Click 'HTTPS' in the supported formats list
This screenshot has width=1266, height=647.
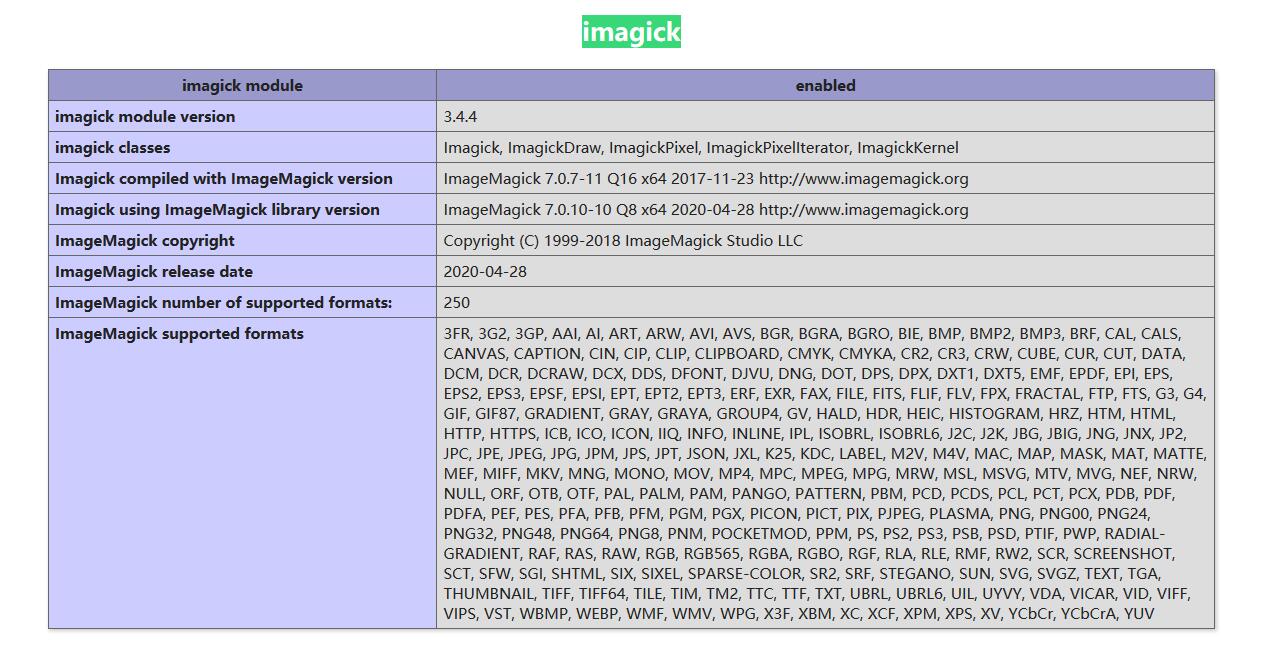point(512,434)
